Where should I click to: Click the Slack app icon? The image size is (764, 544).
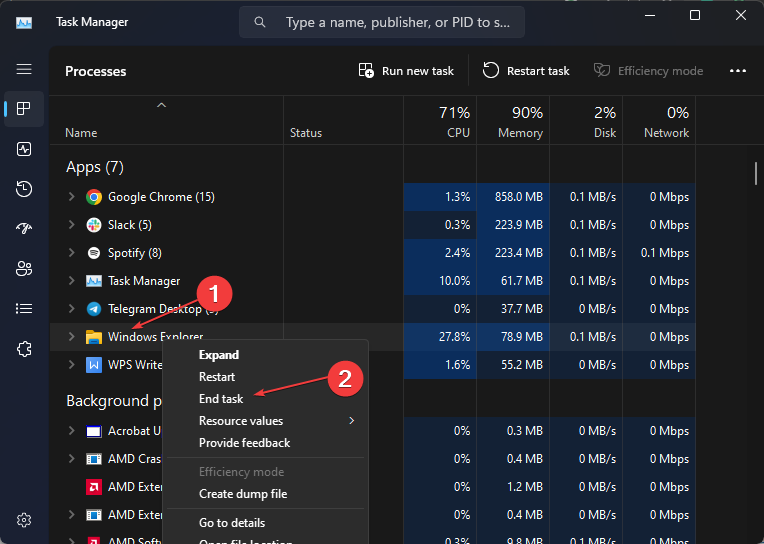coord(94,225)
